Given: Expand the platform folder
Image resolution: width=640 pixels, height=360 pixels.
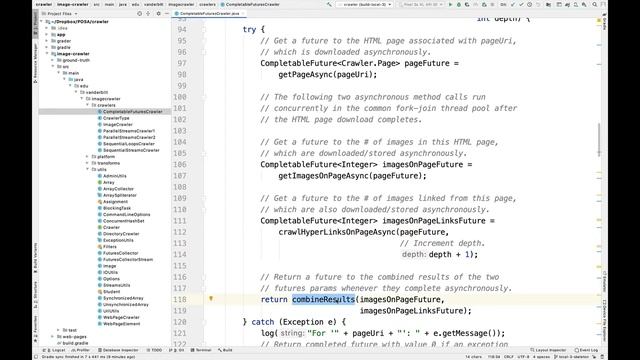Looking at the screenshot, I should point(87,157).
